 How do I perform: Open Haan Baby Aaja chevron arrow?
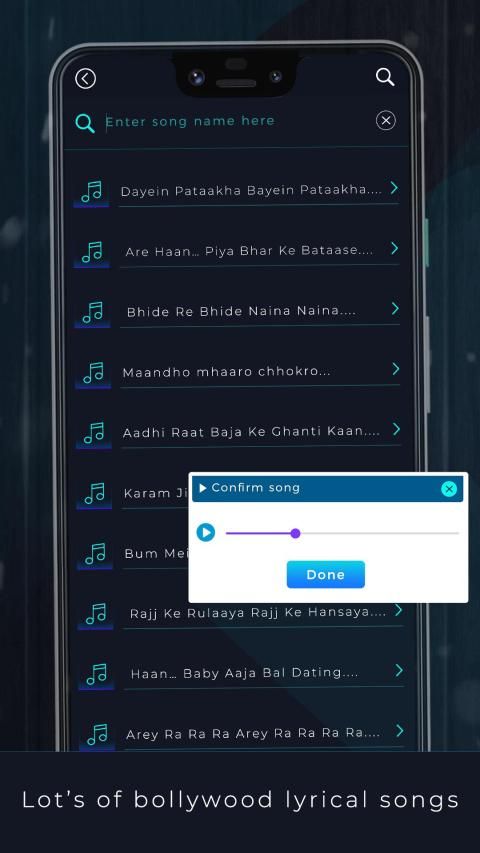tap(399, 670)
